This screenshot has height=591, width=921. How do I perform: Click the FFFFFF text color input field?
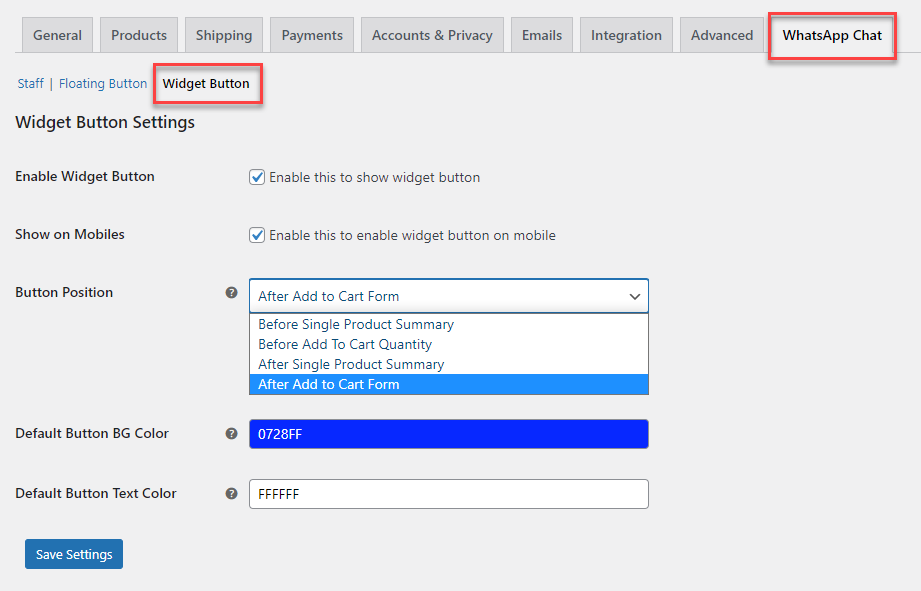click(x=449, y=494)
